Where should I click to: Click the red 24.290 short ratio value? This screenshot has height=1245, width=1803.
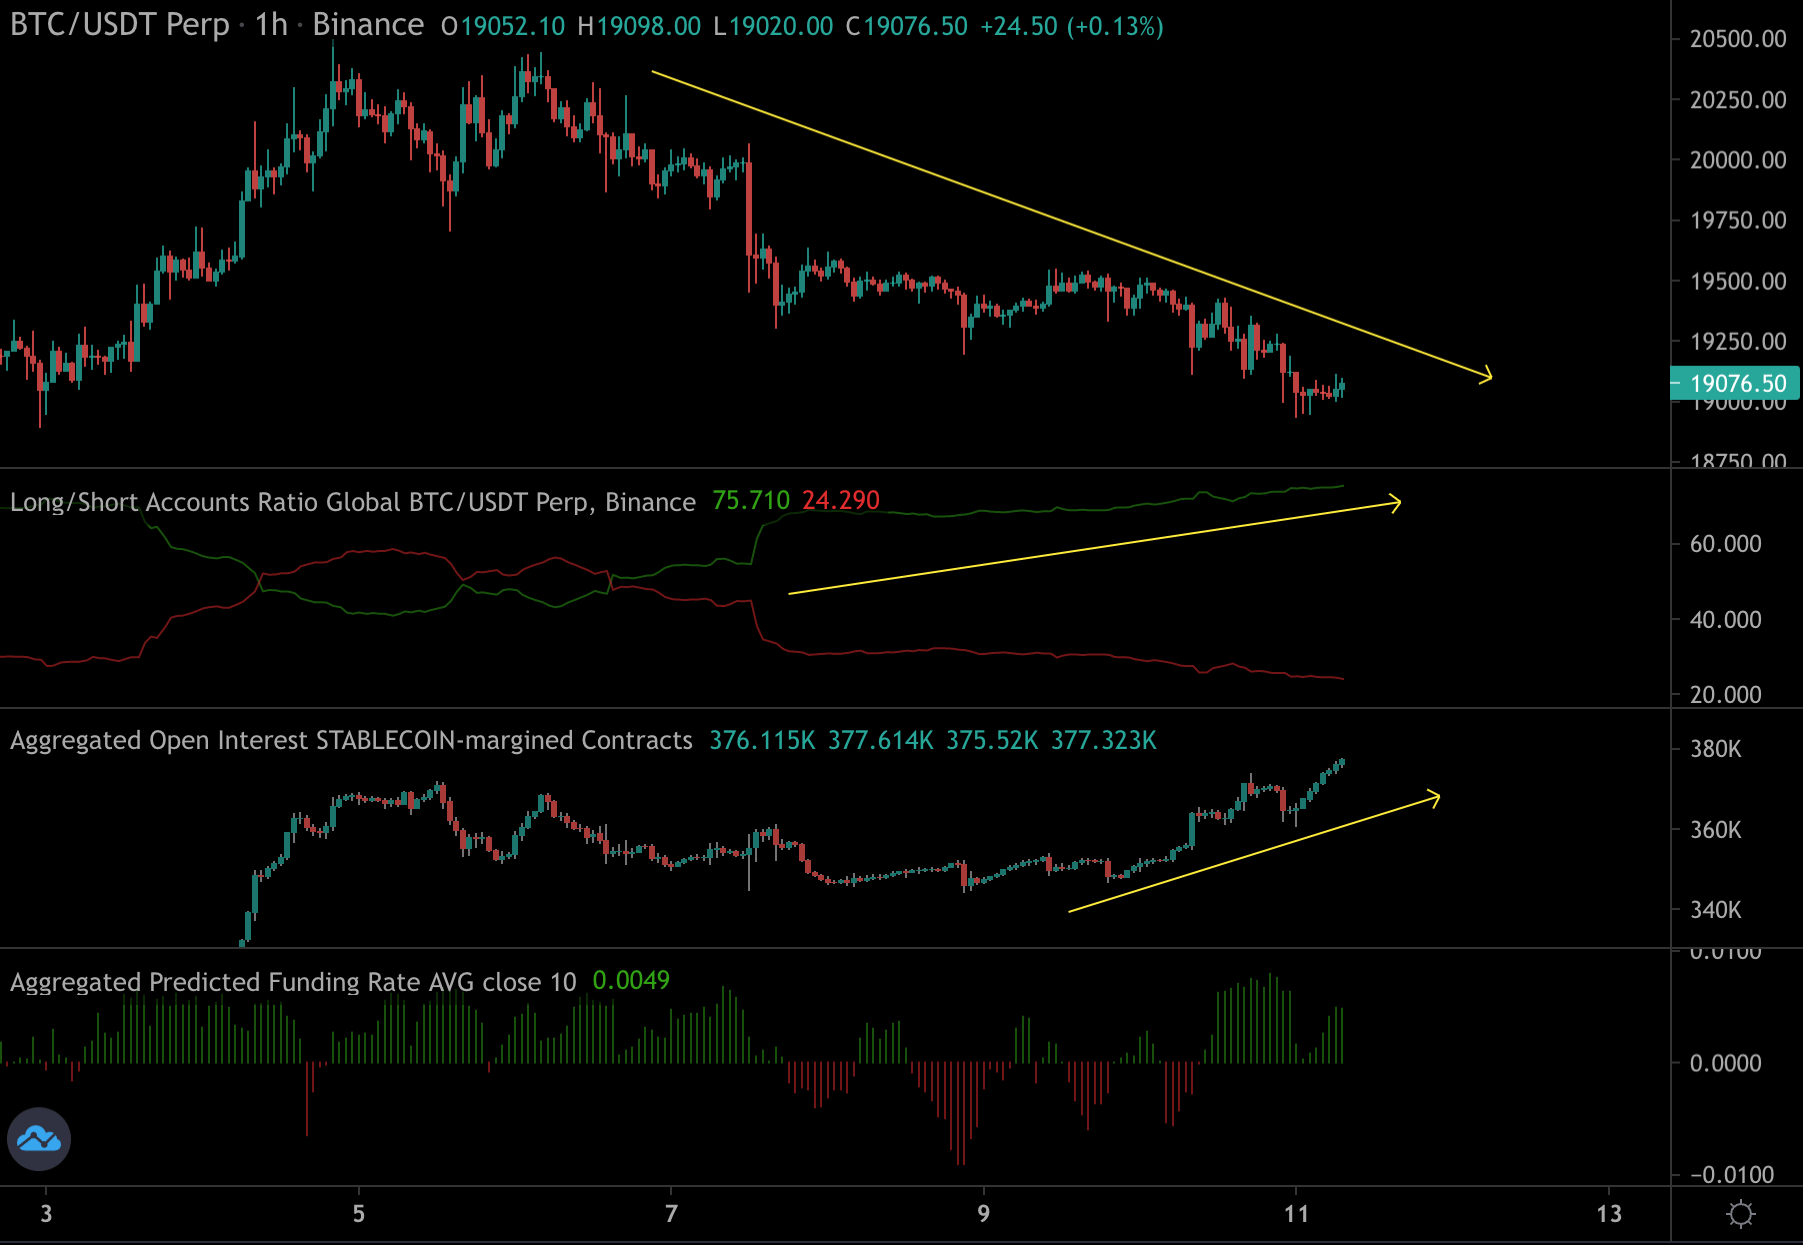(840, 501)
